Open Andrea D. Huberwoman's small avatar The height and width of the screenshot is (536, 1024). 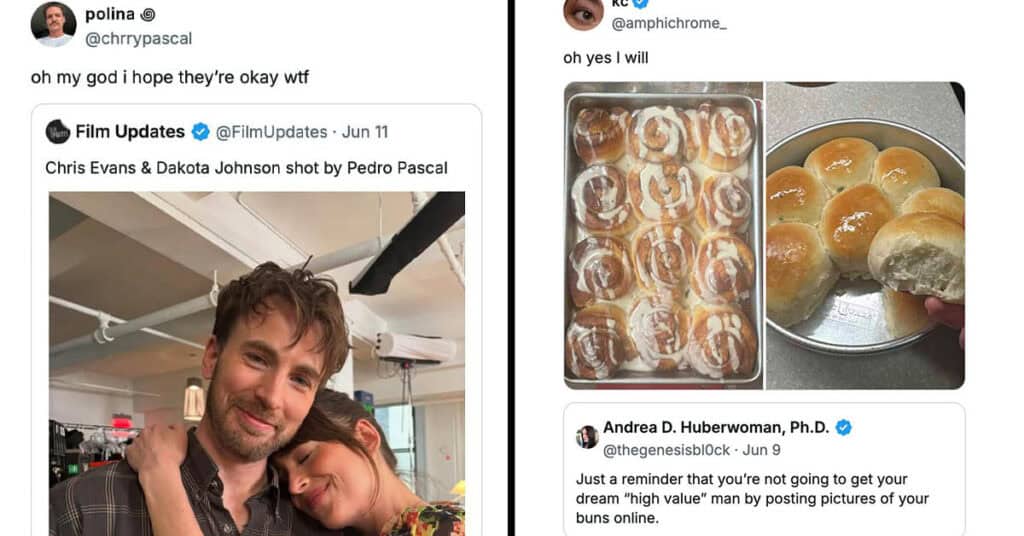click(x=587, y=437)
